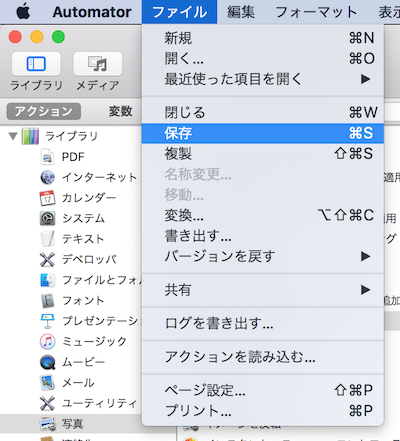The height and width of the screenshot is (441, 400).
Task: Select the システム category icon
Action: coord(47,218)
